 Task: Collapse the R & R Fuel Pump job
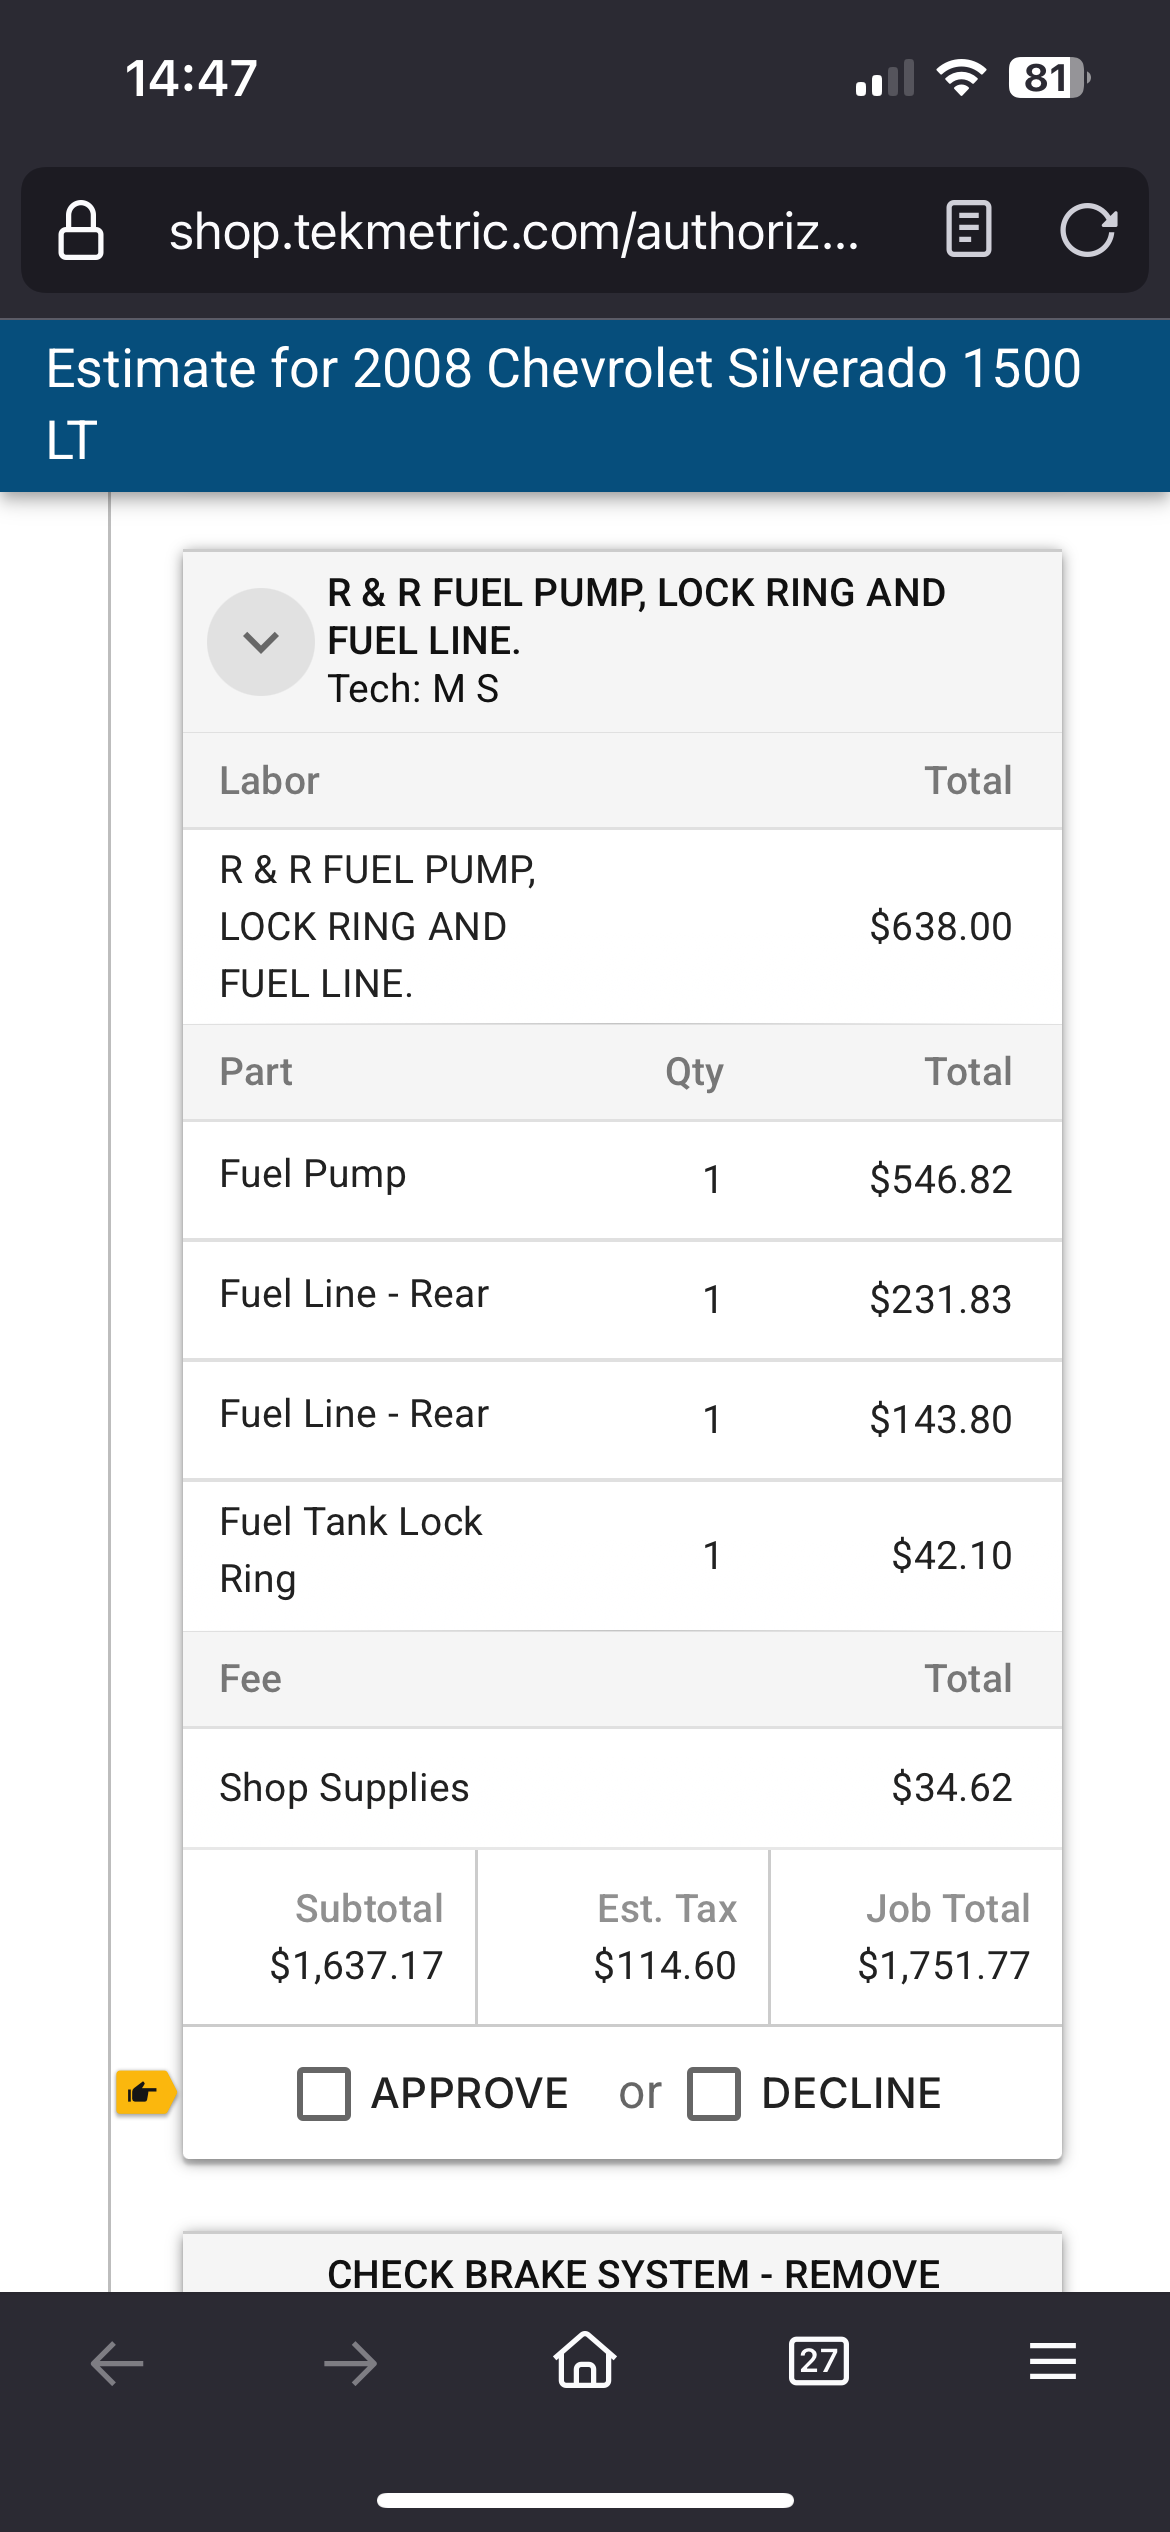click(x=261, y=642)
